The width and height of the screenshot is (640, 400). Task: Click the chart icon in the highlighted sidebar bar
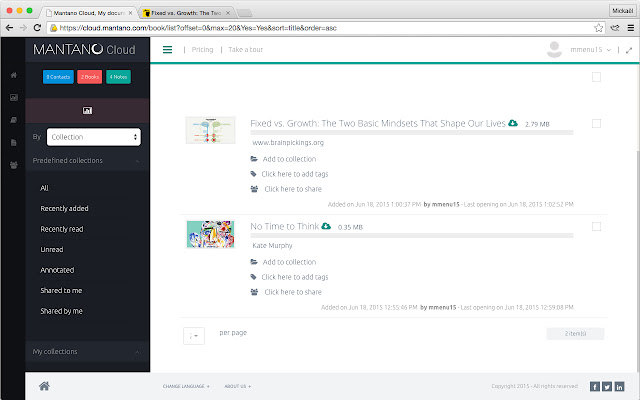(x=87, y=111)
